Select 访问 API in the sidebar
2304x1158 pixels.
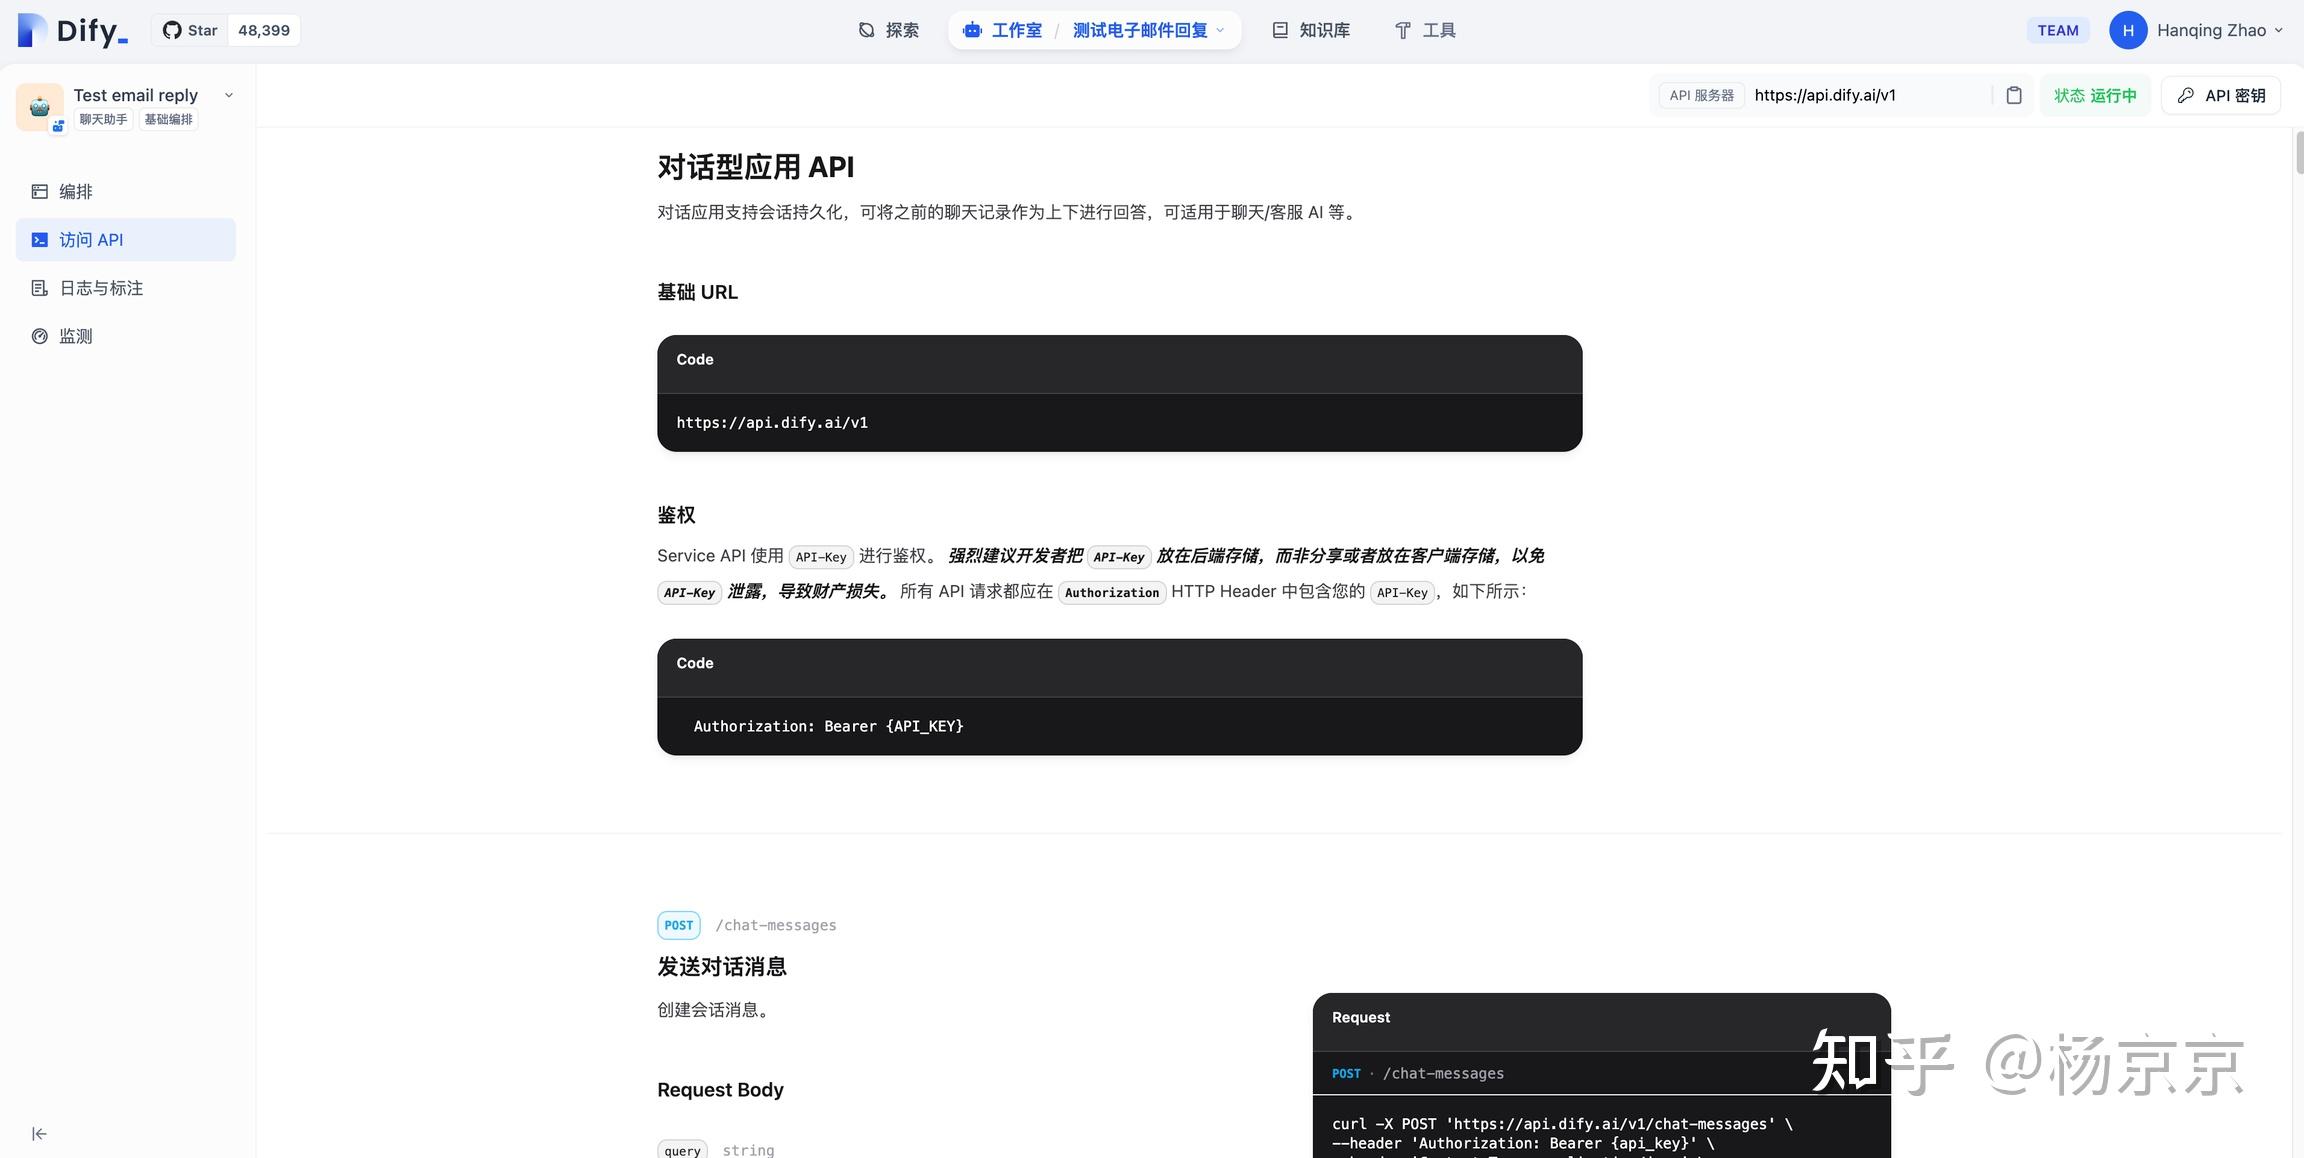point(90,239)
